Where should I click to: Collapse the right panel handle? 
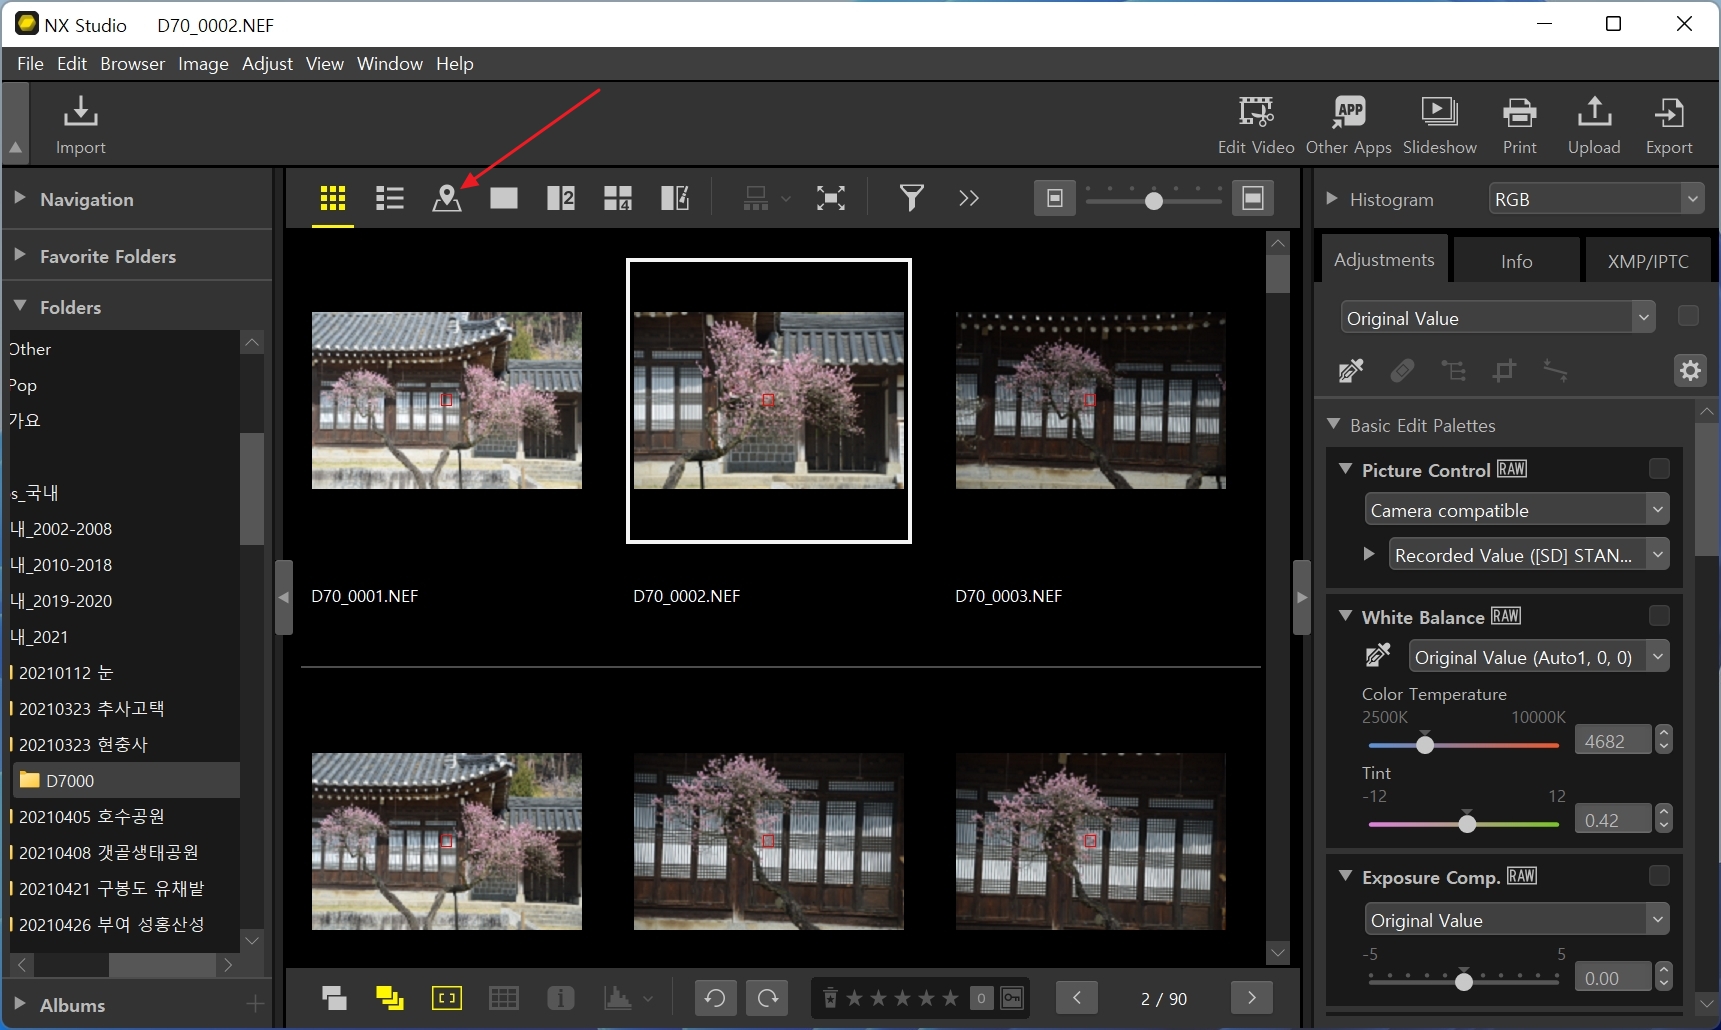(x=1301, y=597)
